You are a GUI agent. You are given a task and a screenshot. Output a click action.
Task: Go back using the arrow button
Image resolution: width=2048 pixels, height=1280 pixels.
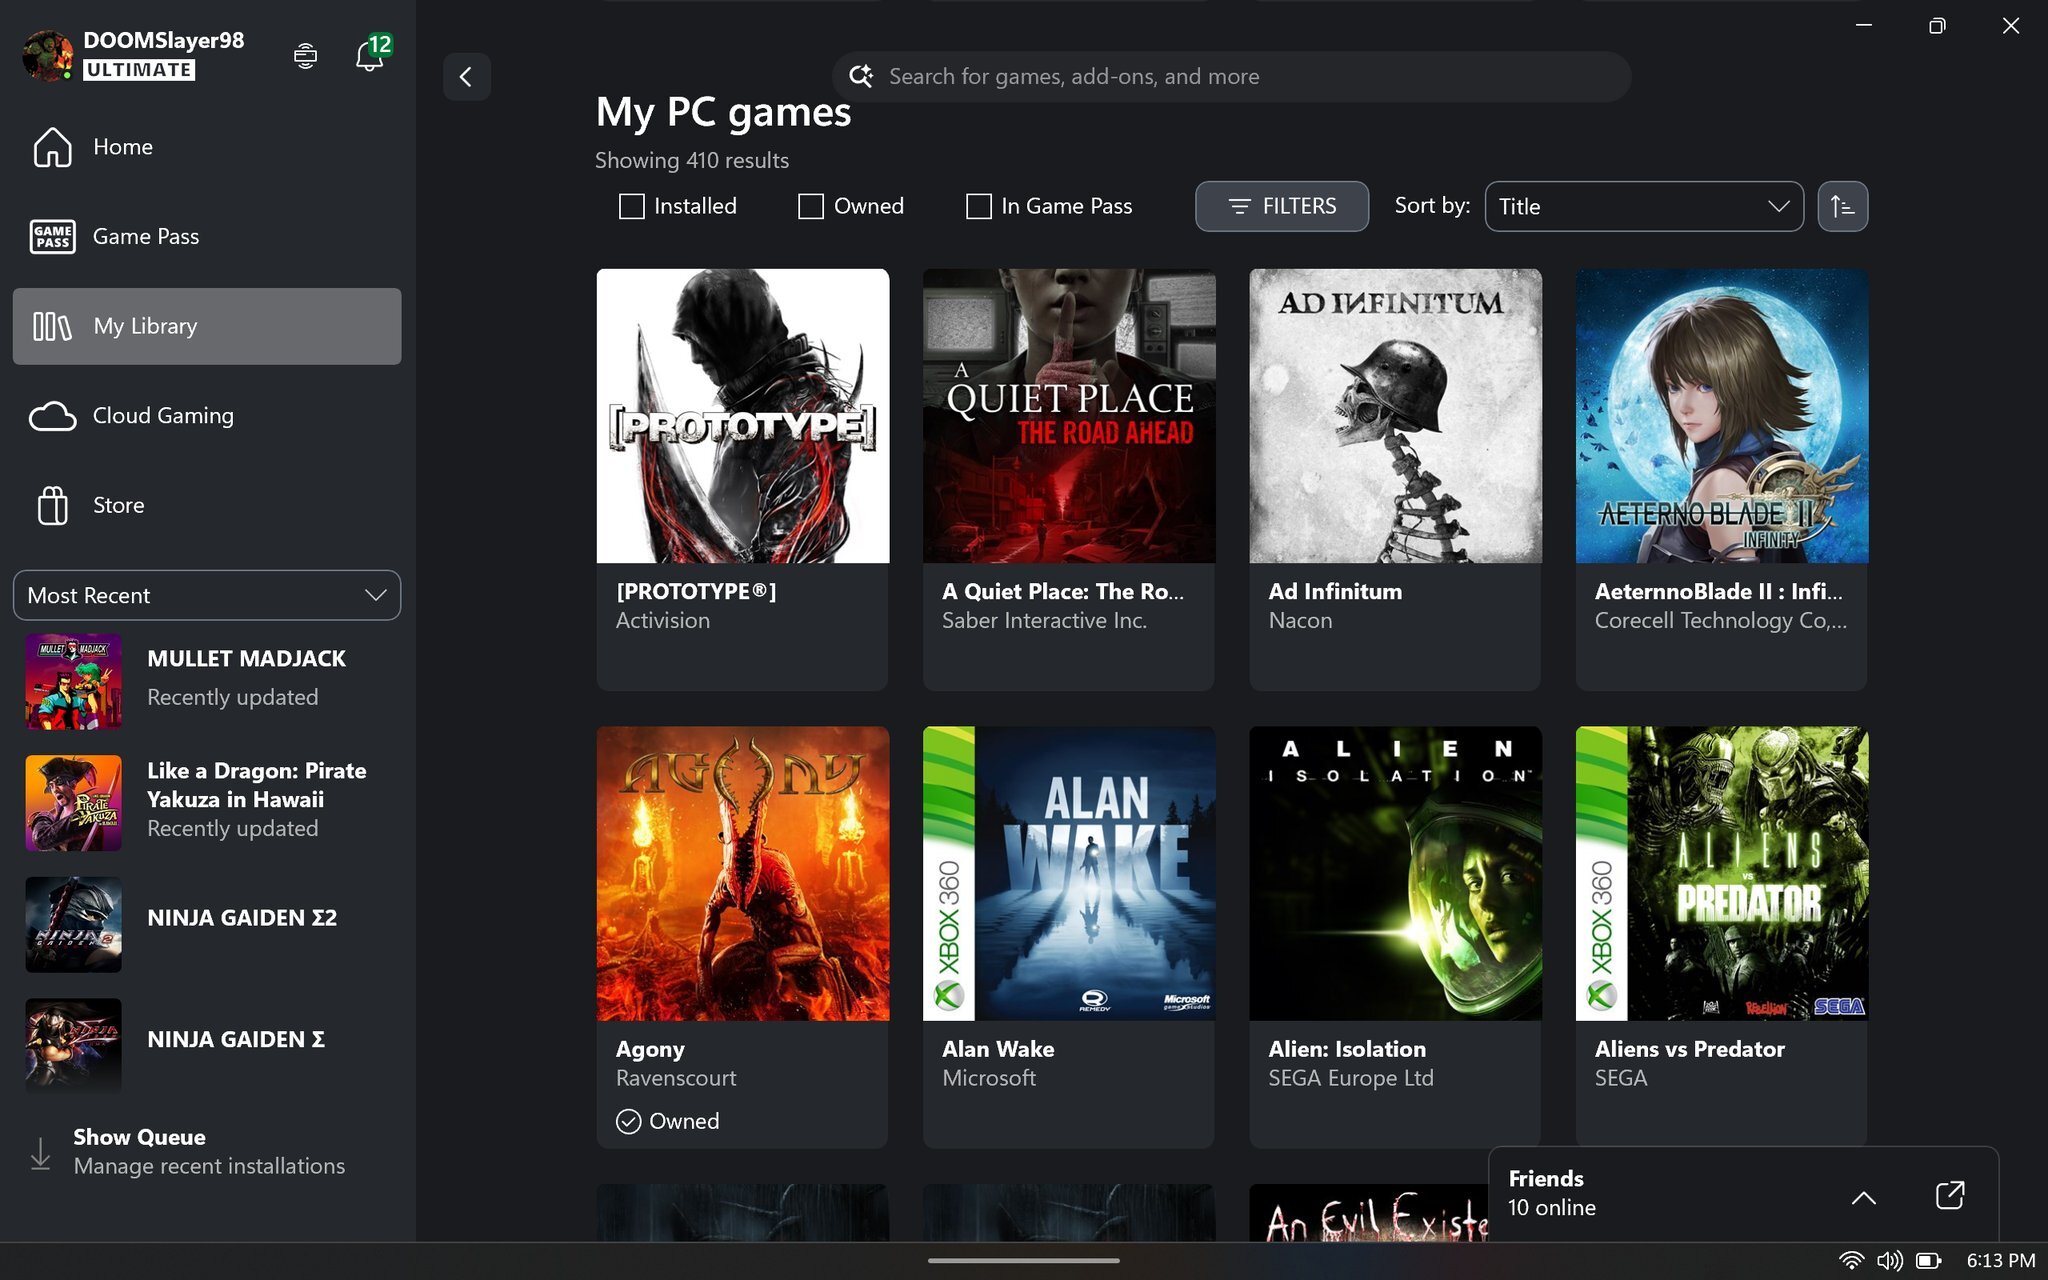point(466,77)
